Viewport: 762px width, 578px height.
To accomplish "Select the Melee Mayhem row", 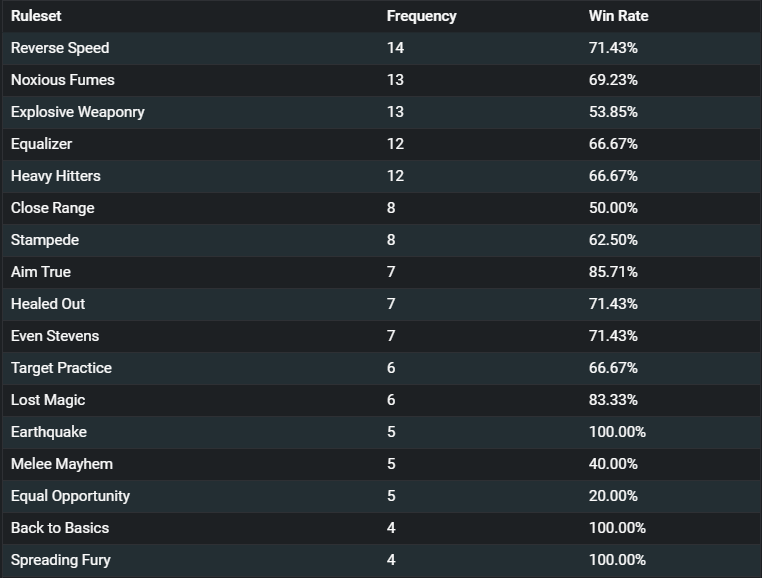I will (382, 464).
